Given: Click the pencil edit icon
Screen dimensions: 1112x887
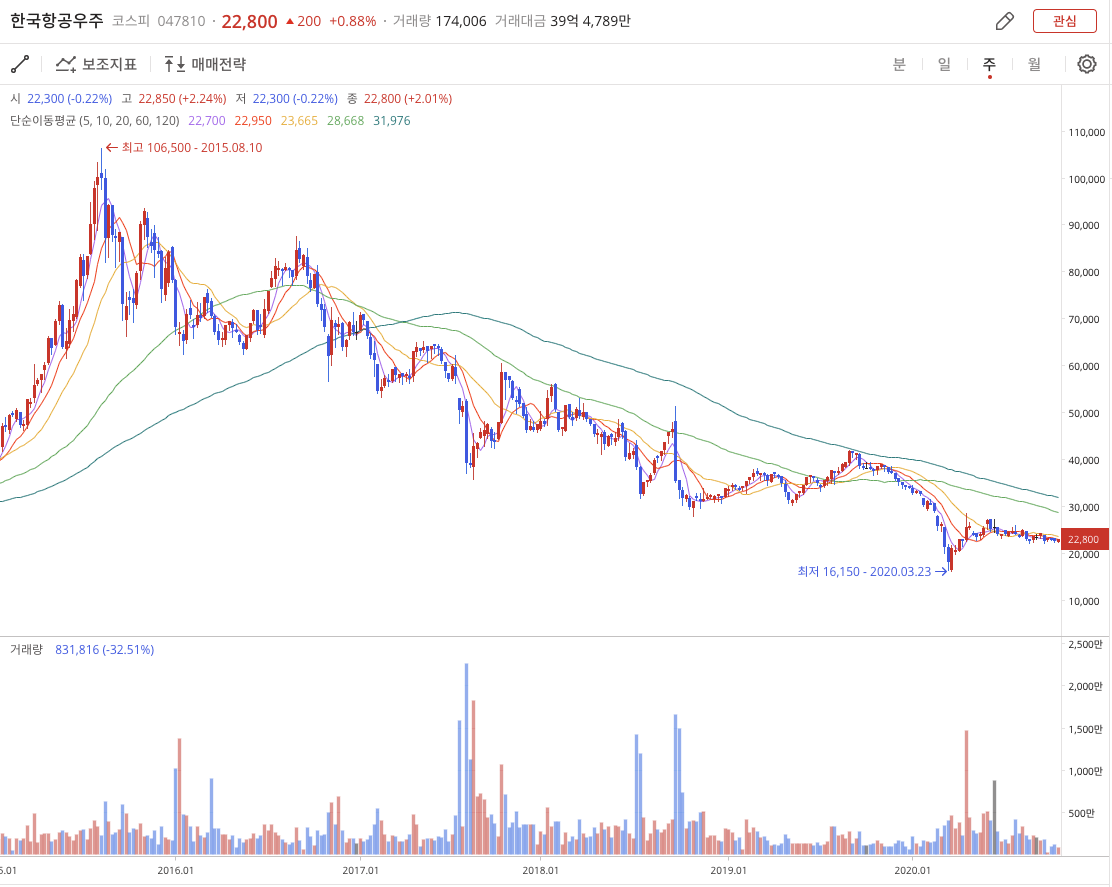Looking at the screenshot, I should click(1004, 21).
